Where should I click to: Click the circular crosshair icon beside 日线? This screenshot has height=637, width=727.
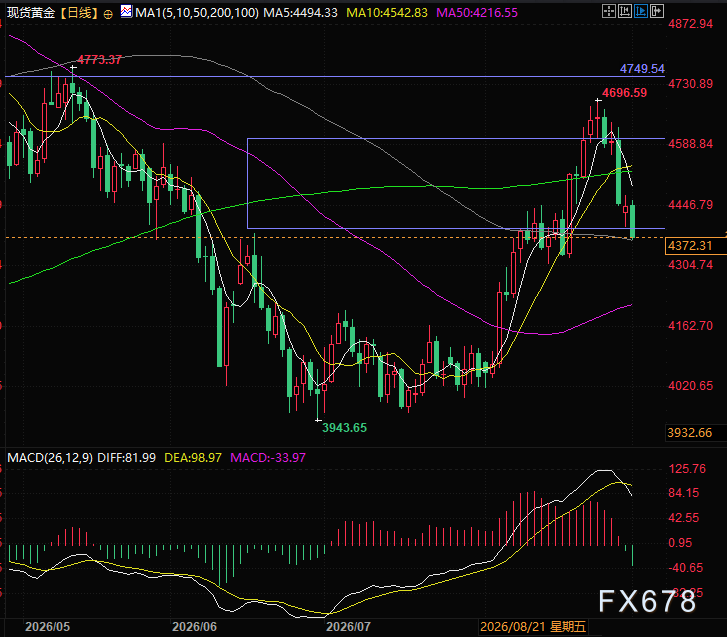point(108,14)
